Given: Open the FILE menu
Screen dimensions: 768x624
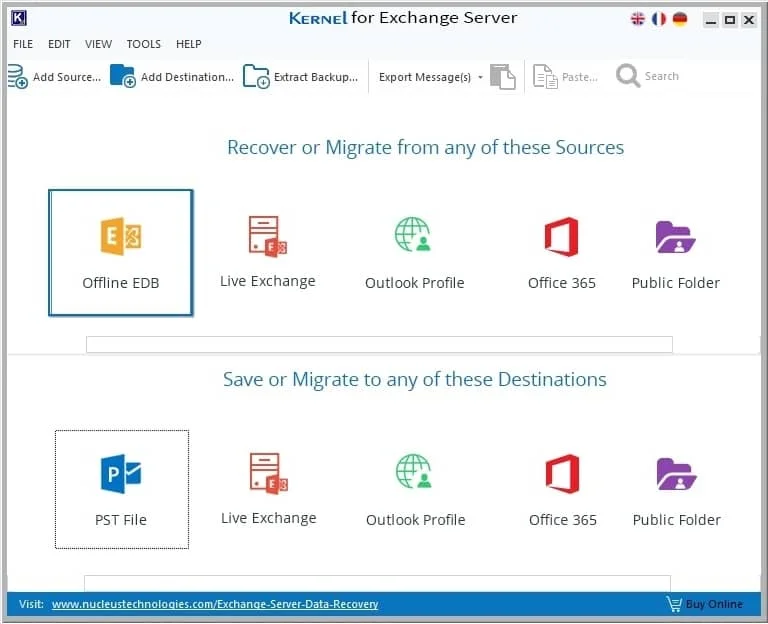Looking at the screenshot, I should 23,44.
